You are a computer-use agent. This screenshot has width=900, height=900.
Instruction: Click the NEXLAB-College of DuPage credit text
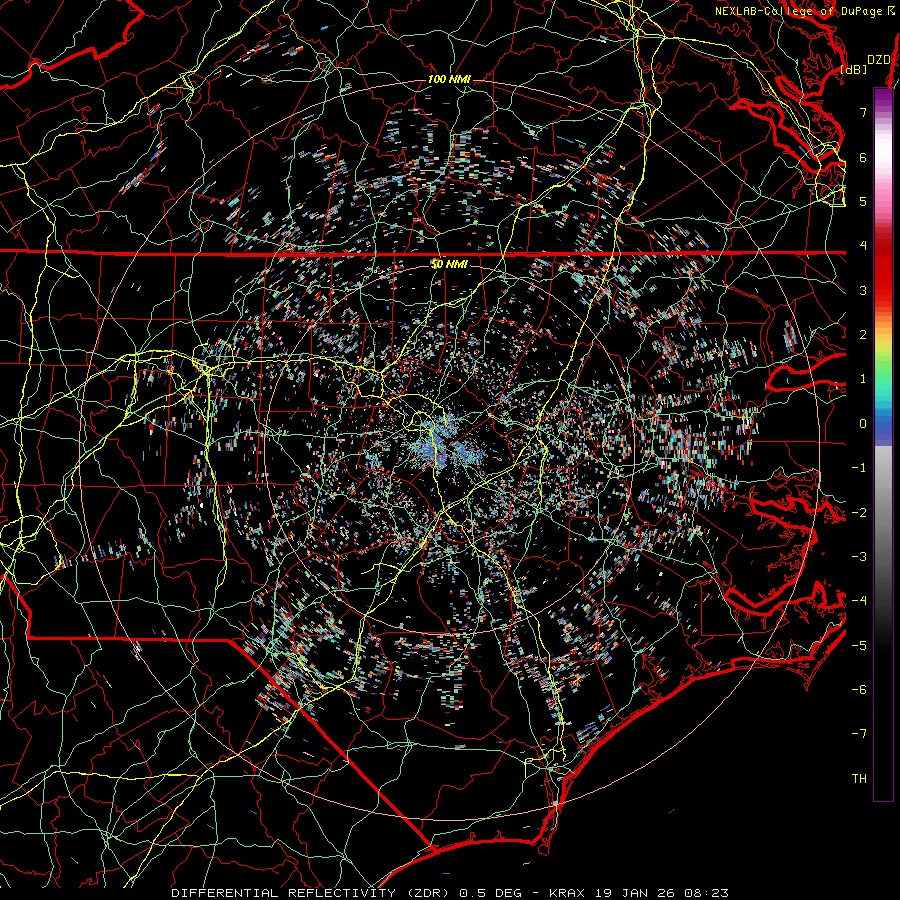point(798,11)
